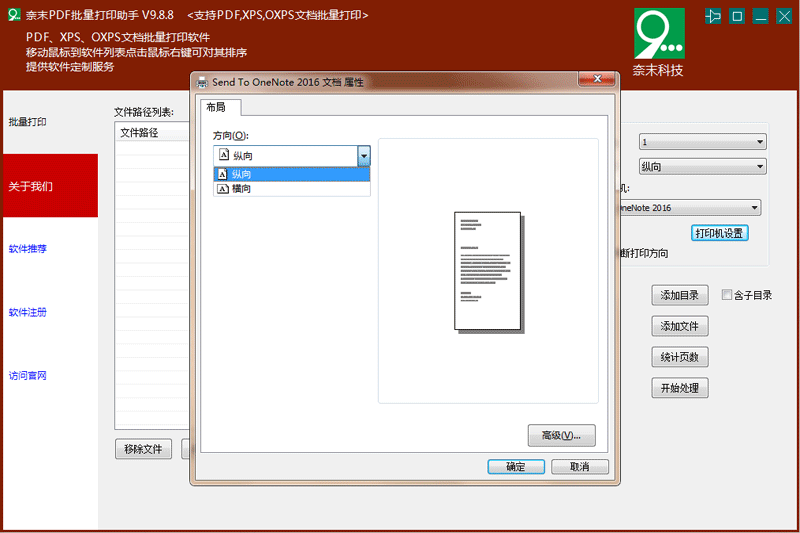Image resolution: width=800 pixels, height=533 pixels.
Task: Open the printer dropdown showing OneNote 2016
Action: pos(690,208)
